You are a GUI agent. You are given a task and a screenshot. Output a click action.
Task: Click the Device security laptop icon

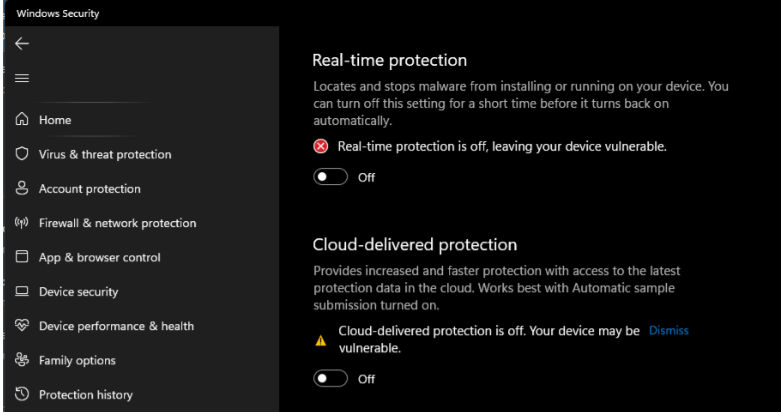coord(22,292)
